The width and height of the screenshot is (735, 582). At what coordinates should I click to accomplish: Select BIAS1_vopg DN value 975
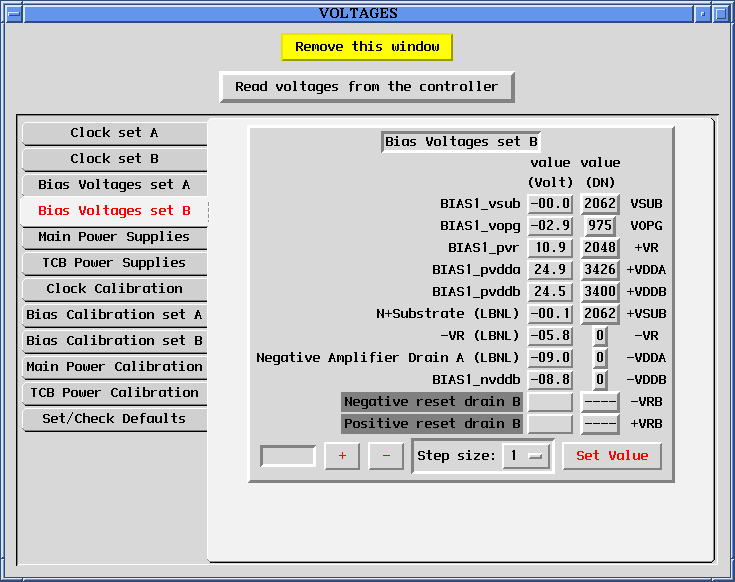(600, 226)
